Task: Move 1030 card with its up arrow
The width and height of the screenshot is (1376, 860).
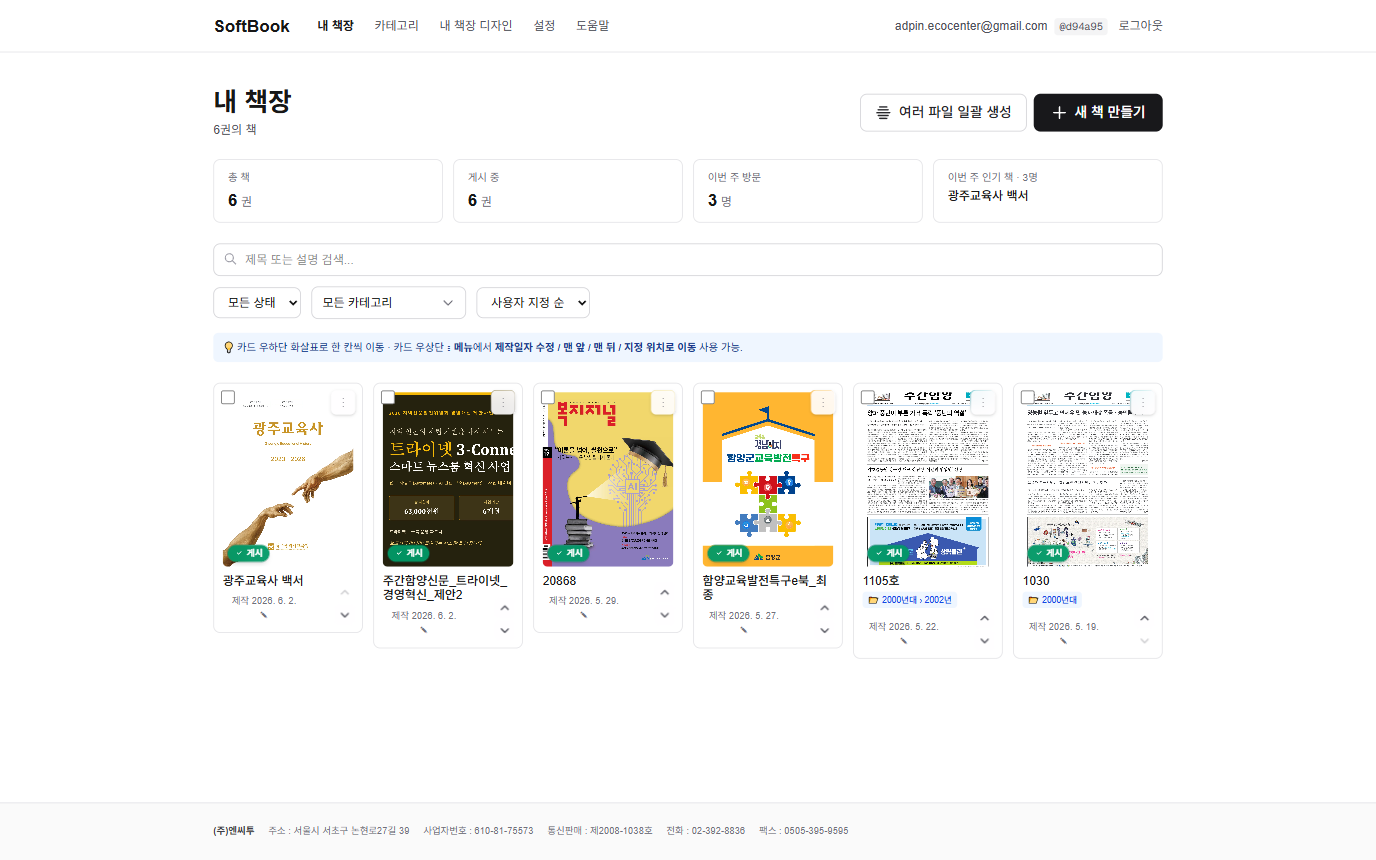Action: 1145,619
